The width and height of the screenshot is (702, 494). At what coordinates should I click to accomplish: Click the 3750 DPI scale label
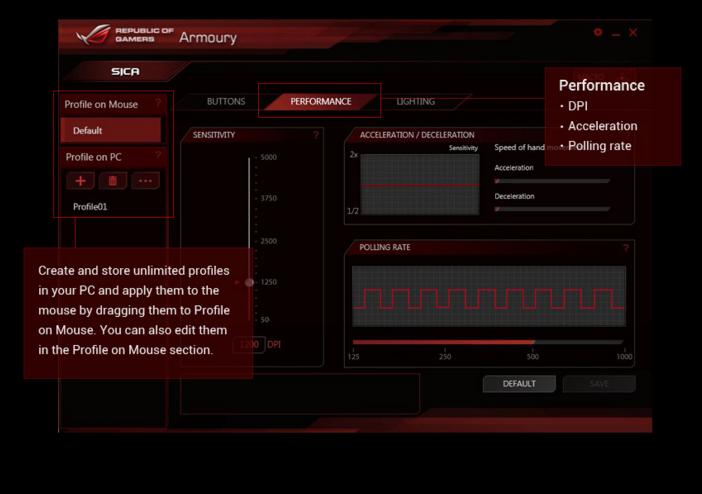(x=269, y=198)
